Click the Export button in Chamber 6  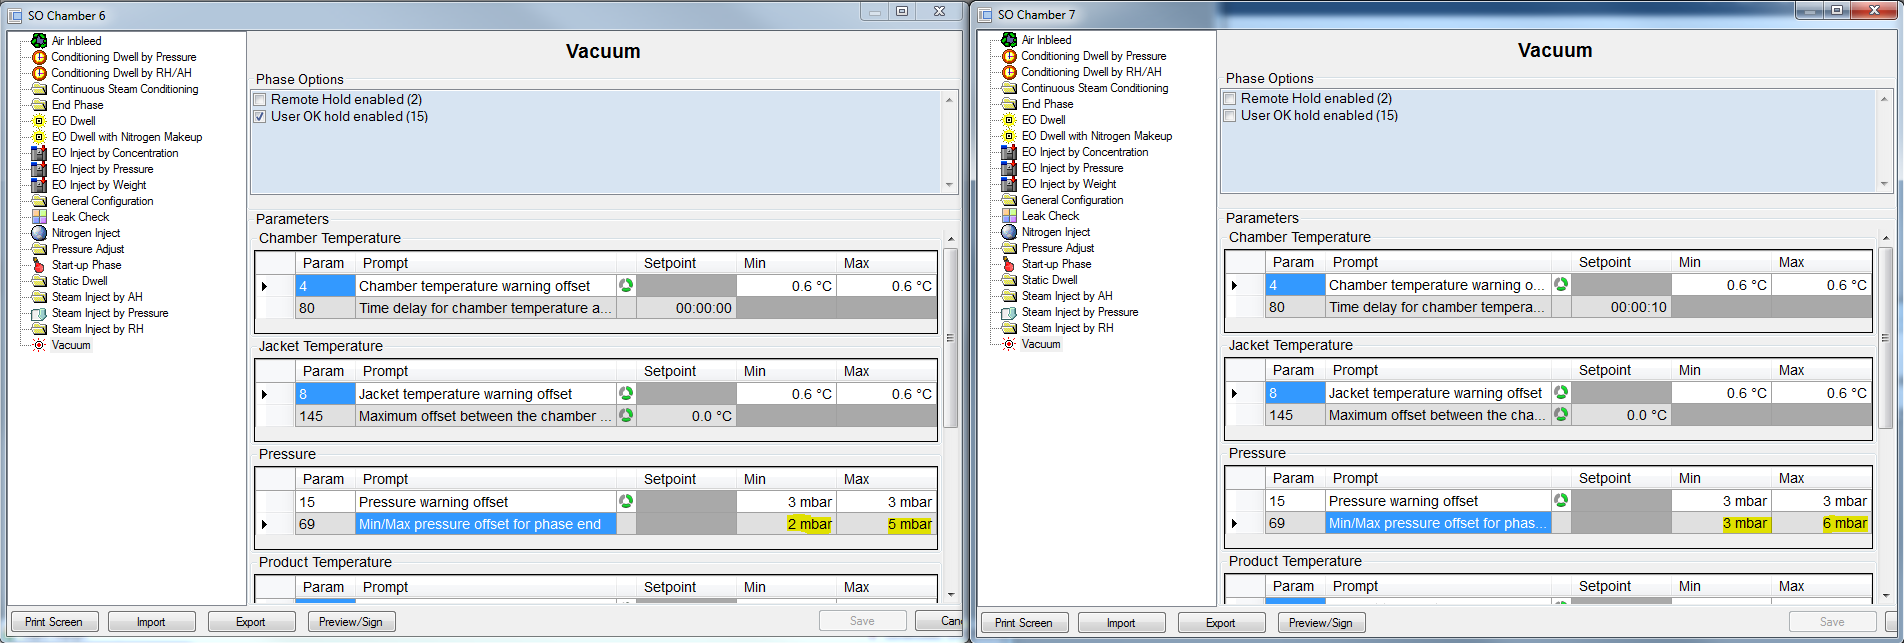(x=251, y=622)
